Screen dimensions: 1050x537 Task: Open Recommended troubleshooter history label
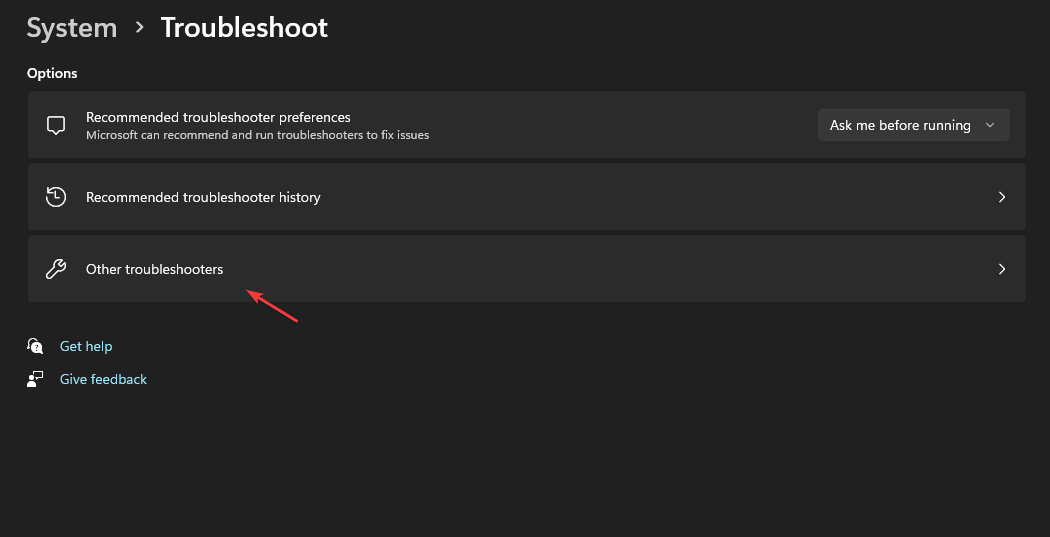pos(203,198)
